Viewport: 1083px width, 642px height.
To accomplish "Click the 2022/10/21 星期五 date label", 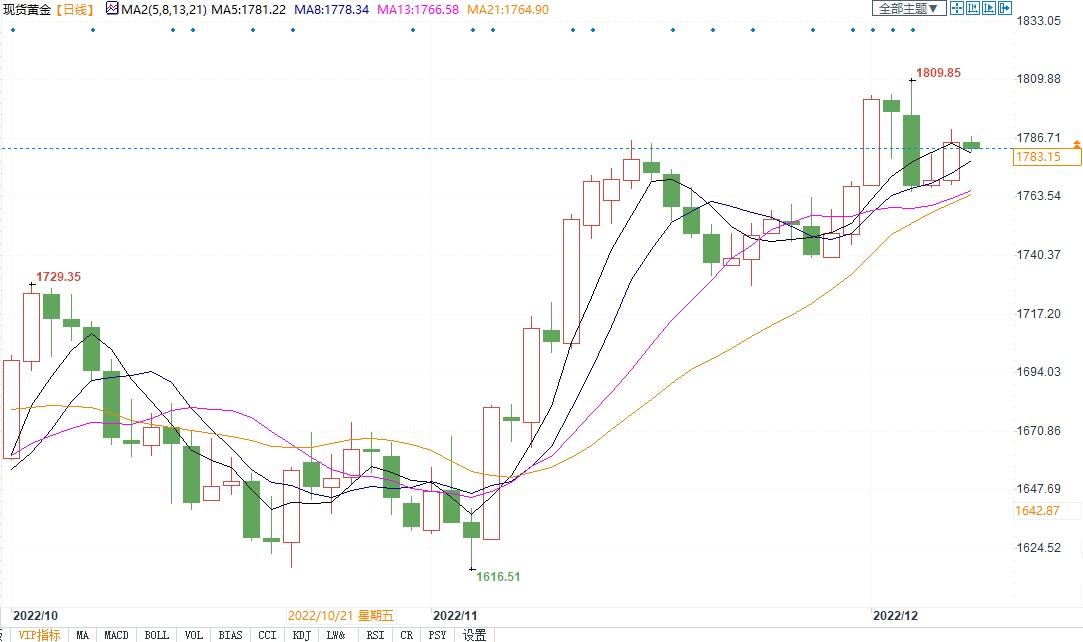I will tap(341, 615).
